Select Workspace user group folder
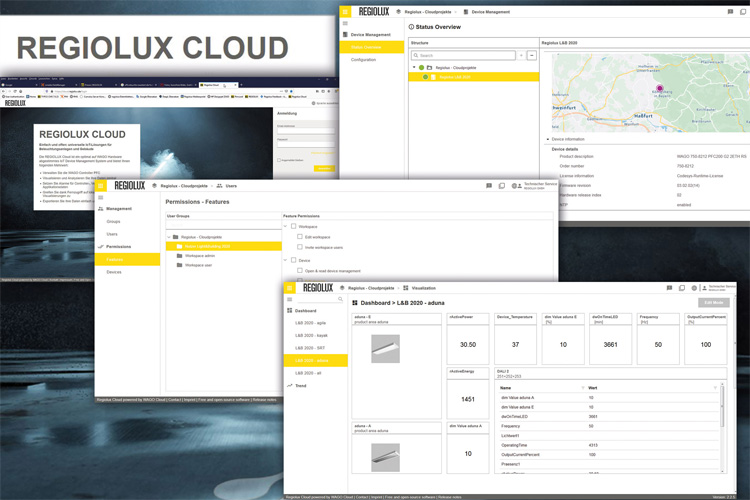 click(199, 265)
